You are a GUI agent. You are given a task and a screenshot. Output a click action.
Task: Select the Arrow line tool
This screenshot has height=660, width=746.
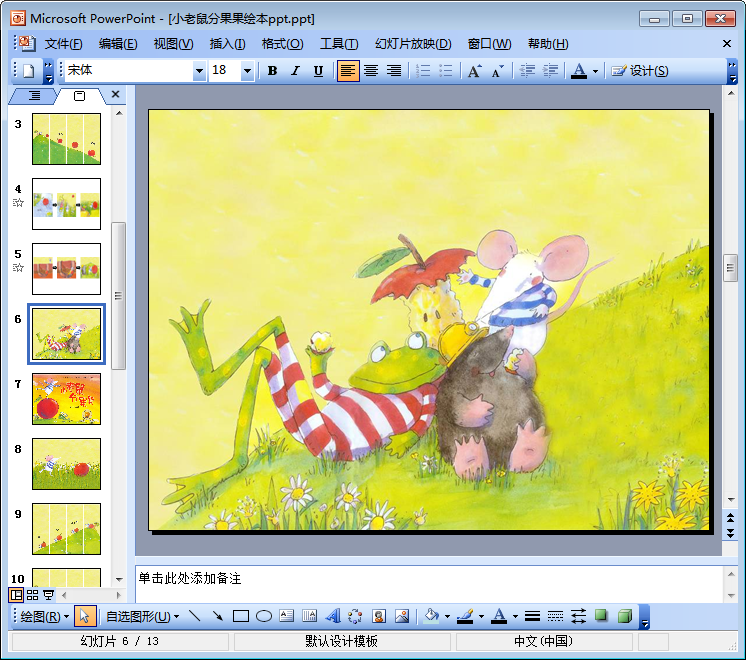point(217,616)
